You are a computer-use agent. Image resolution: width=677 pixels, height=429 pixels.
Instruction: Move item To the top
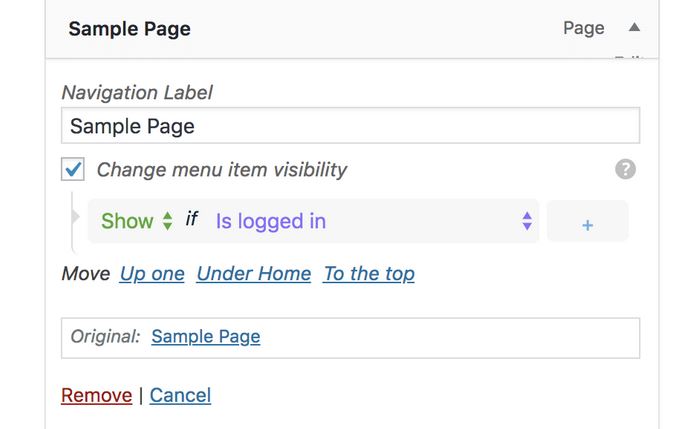click(x=369, y=274)
